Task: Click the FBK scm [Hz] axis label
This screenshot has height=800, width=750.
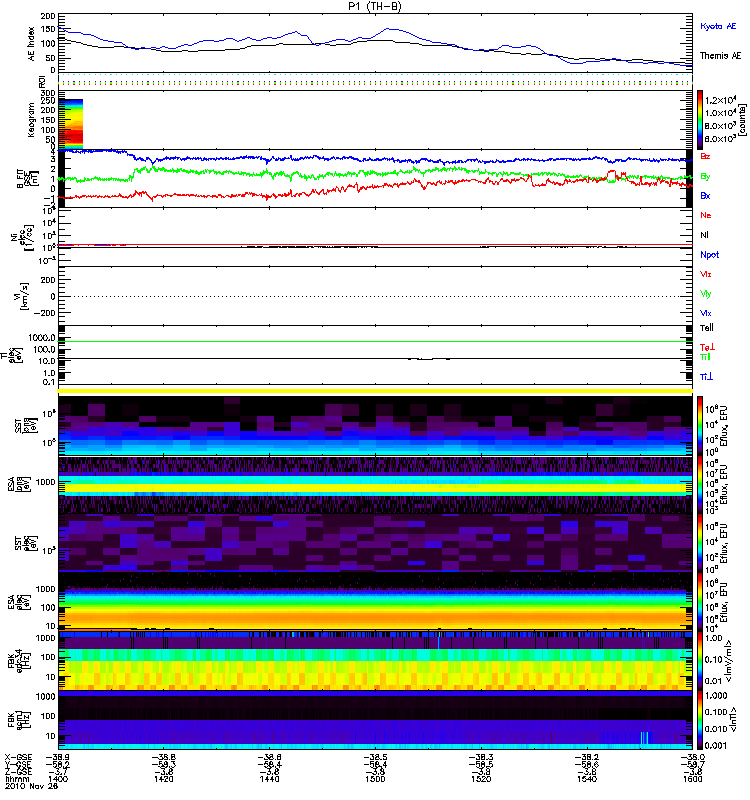Action: coord(19,720)
